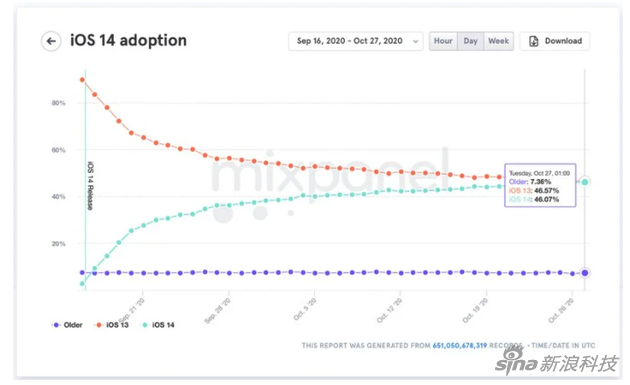This screenshot has width=630, height=385.
Task: Click the 20% y-axis label
Action: click(x=58, y=244)
